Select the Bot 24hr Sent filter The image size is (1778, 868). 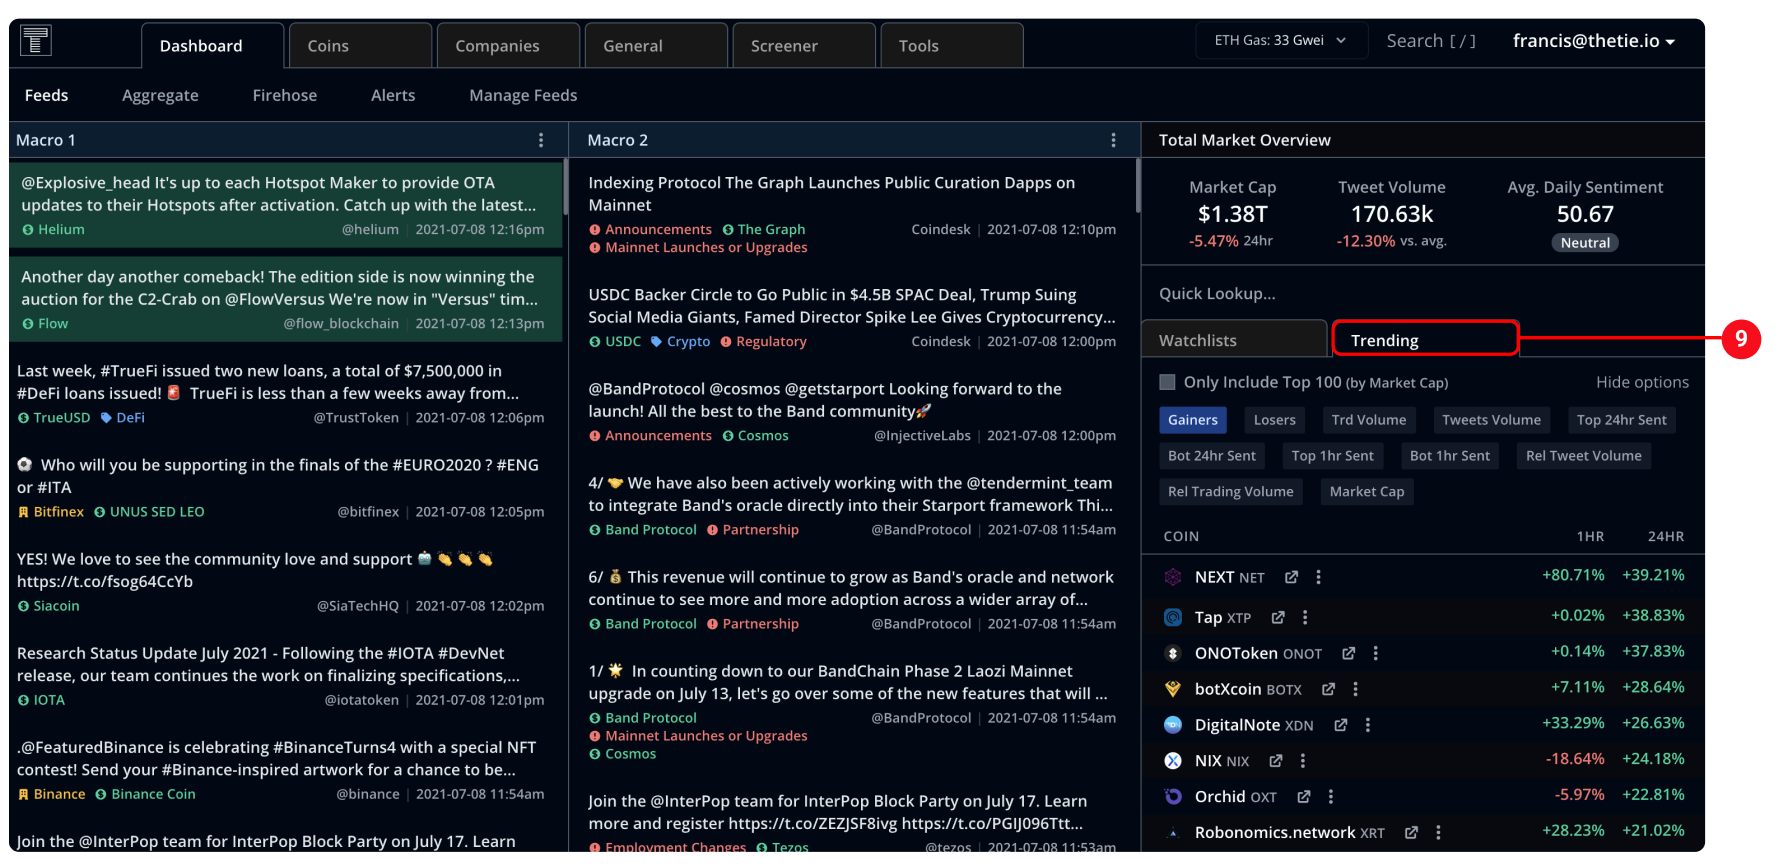[1212, 456]
